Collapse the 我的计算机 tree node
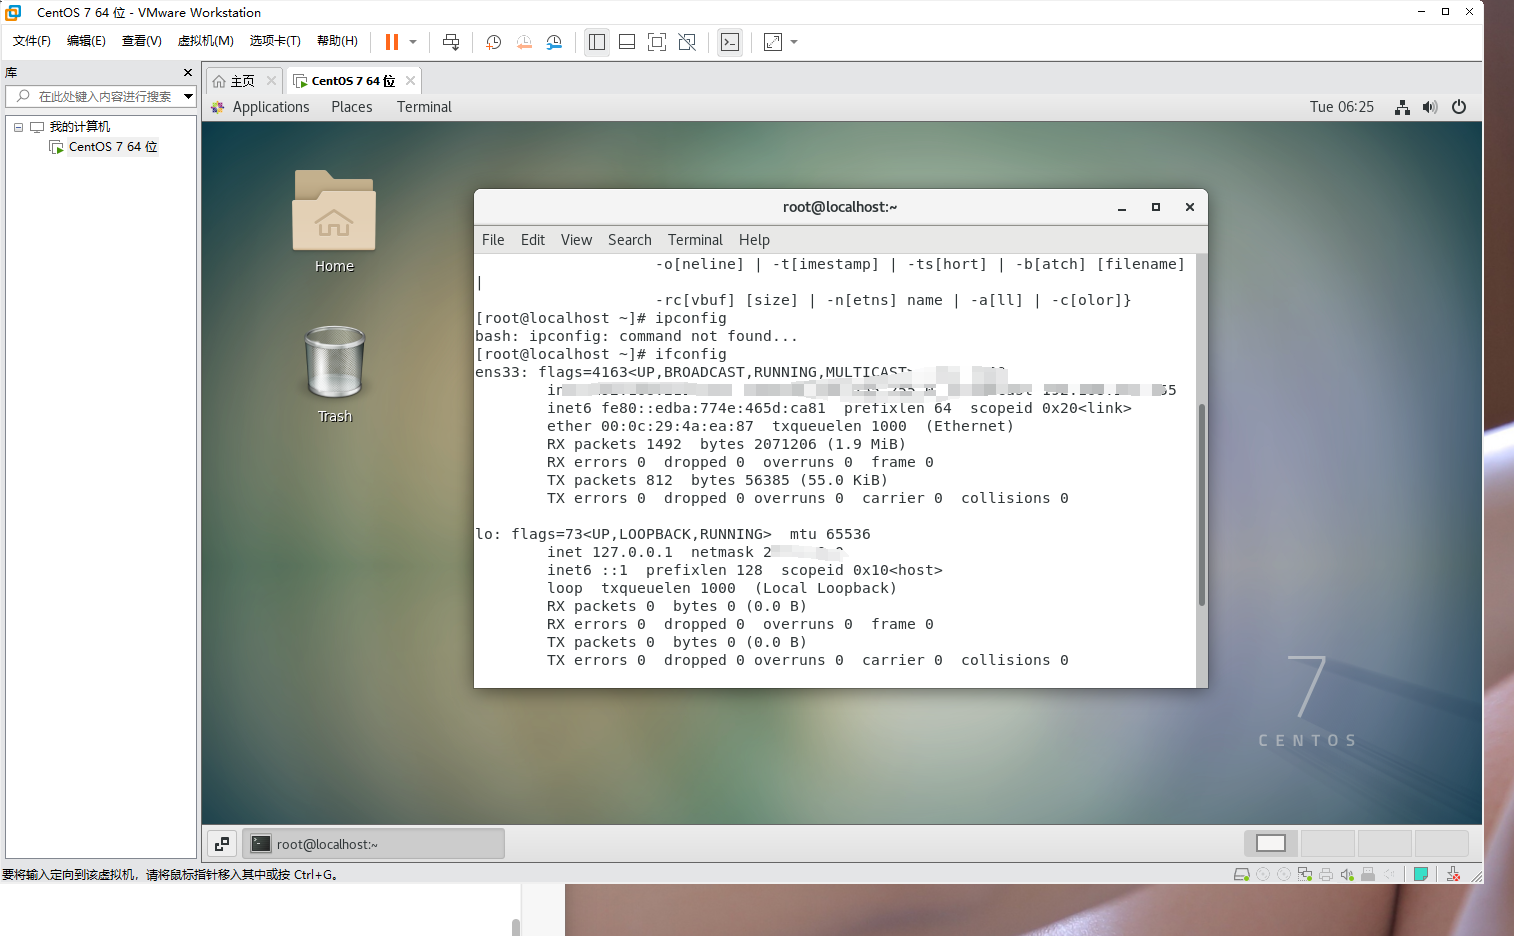Screen dimensions: 1514x936 [x=18, y=127]
